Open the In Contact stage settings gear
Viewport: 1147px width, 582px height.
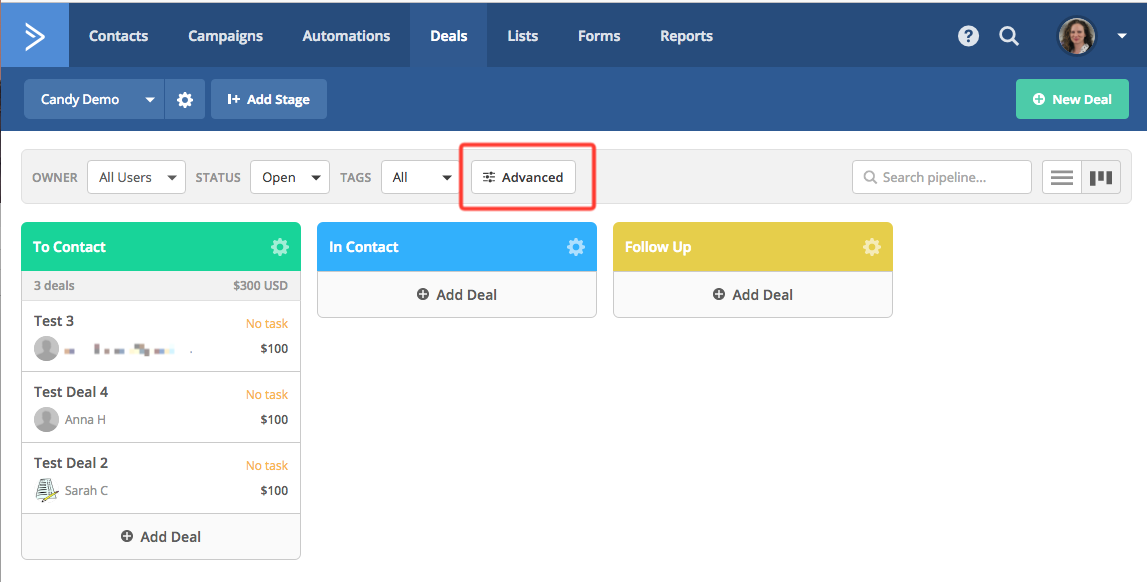[576, 247]
